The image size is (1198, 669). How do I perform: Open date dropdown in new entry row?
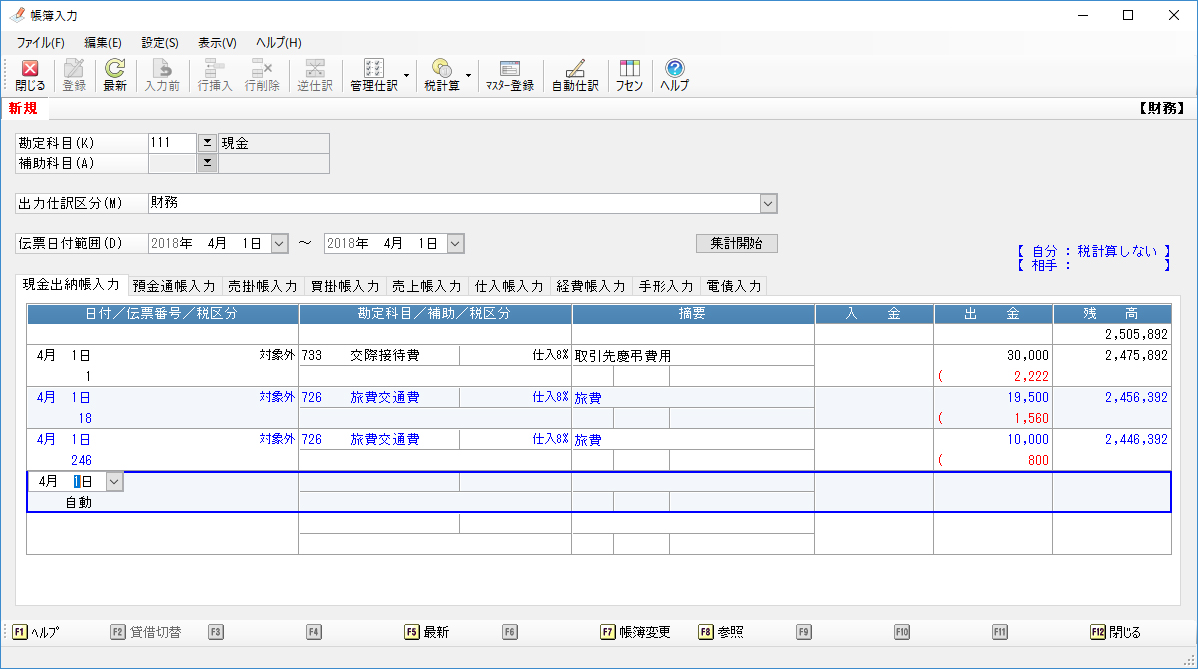point(114,482)
